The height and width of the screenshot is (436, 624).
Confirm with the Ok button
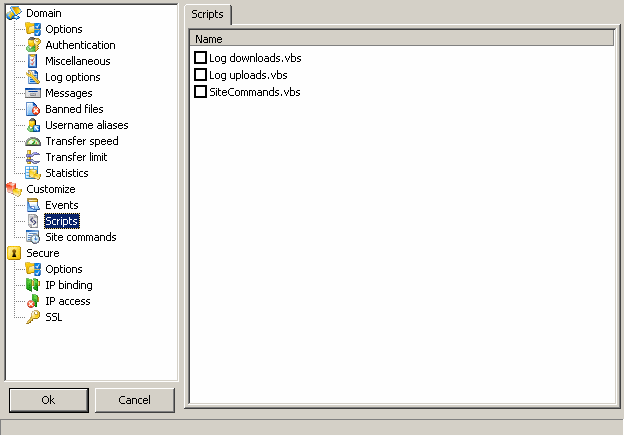coord(49,400)
